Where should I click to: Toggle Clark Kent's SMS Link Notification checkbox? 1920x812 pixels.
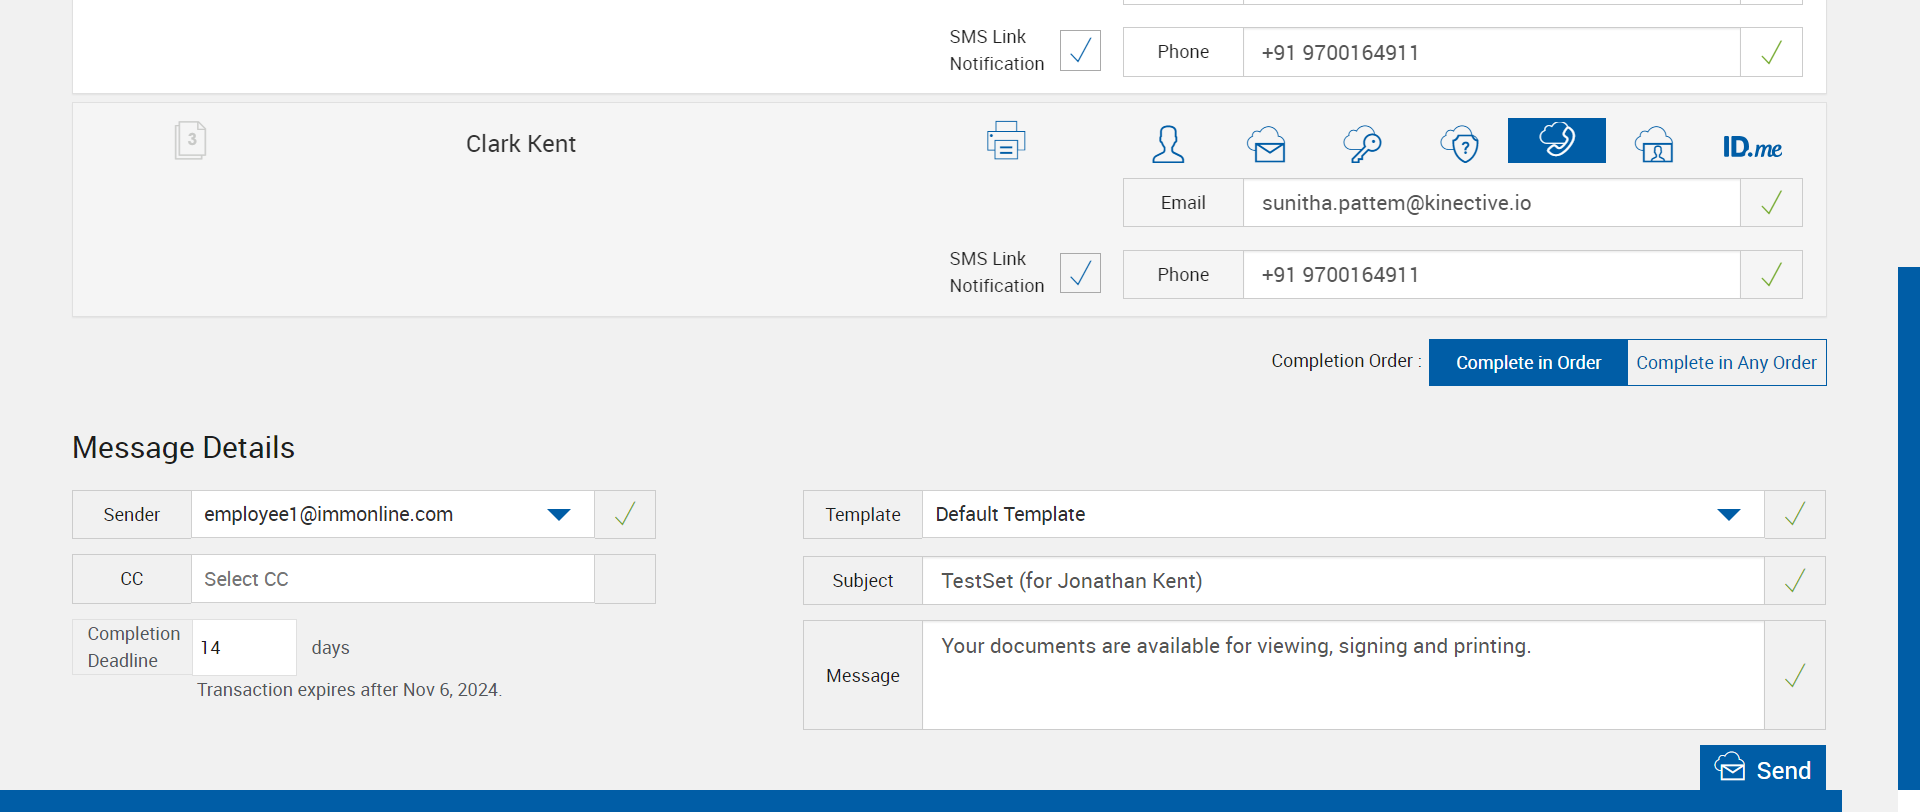coord(1080,273)
